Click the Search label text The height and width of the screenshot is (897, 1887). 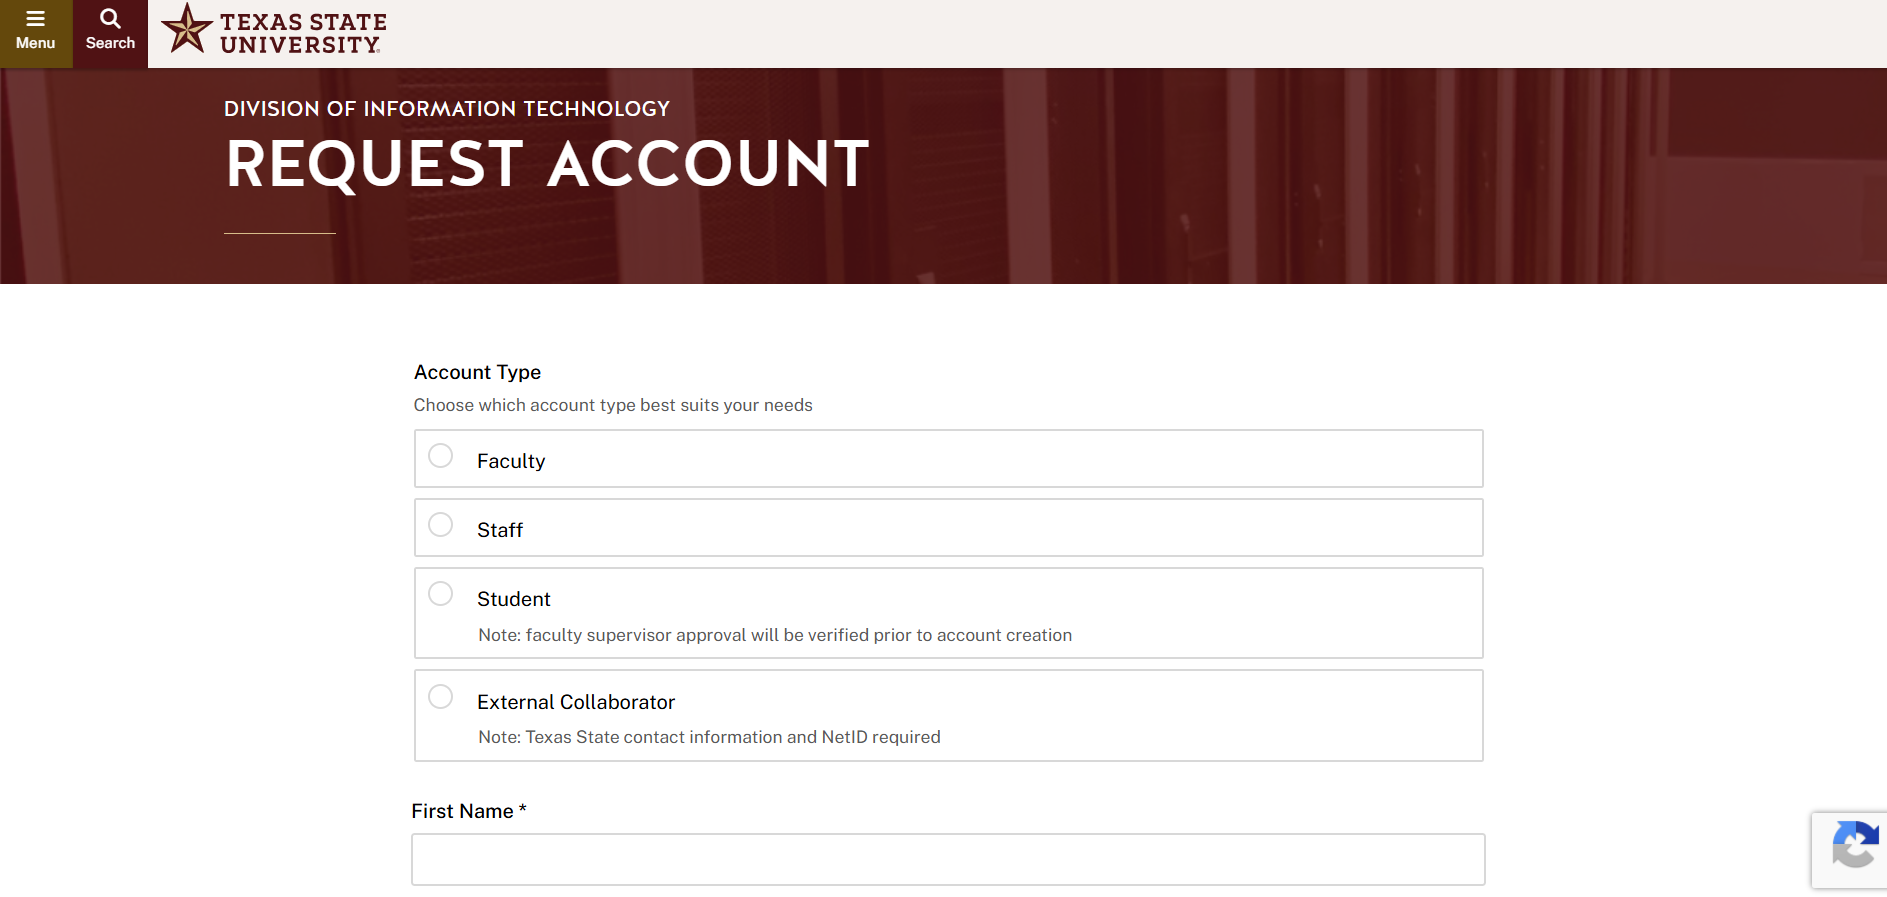[x=110, y=43]
